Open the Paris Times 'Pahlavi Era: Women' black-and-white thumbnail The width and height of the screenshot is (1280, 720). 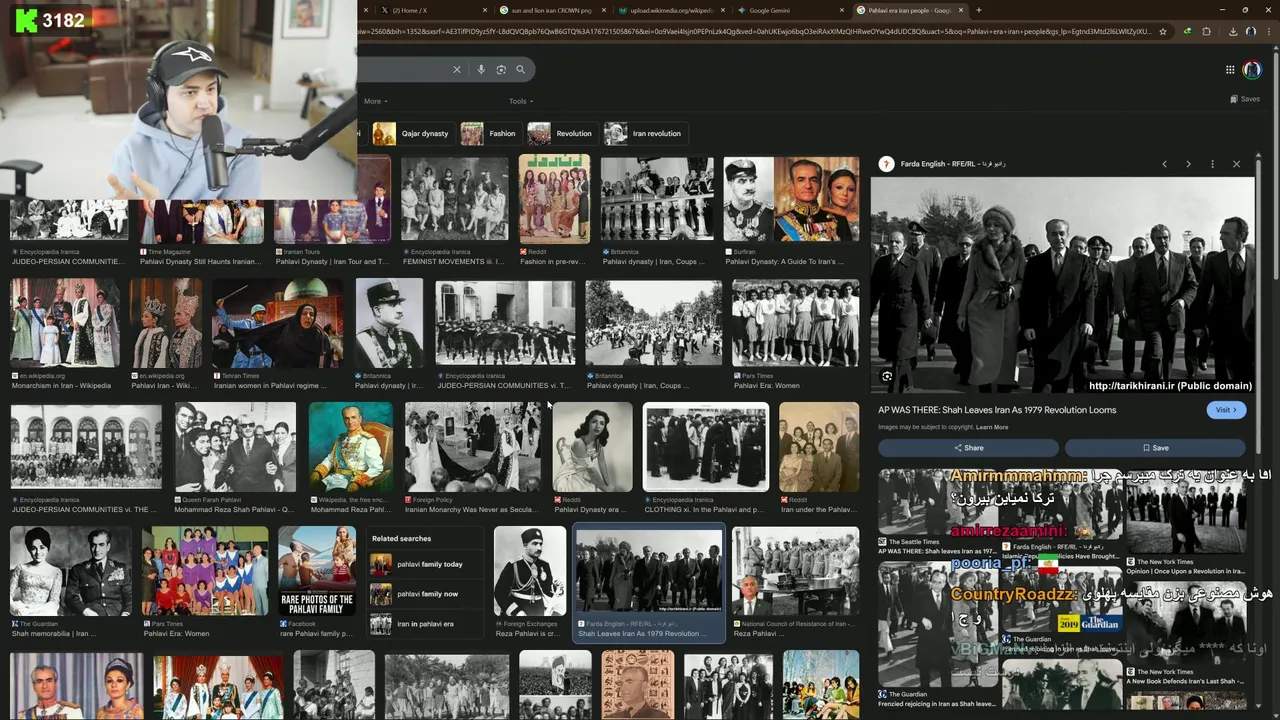pos(795,323)
